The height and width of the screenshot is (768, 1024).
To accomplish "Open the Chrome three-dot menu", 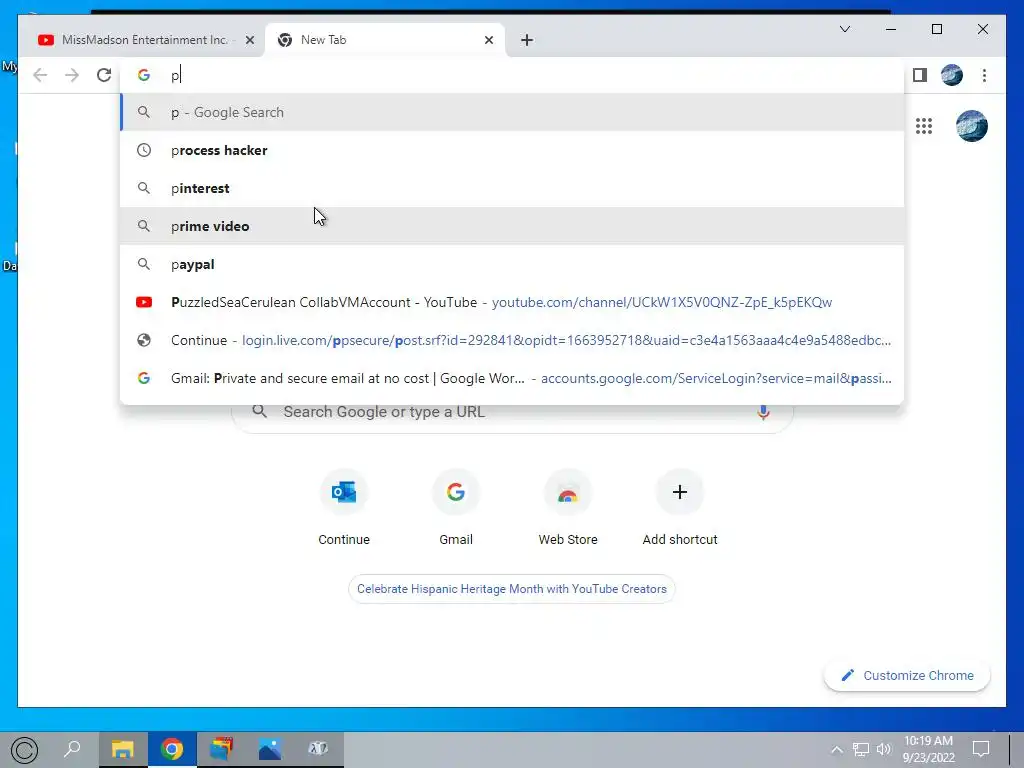I will [x=984, y=75].
